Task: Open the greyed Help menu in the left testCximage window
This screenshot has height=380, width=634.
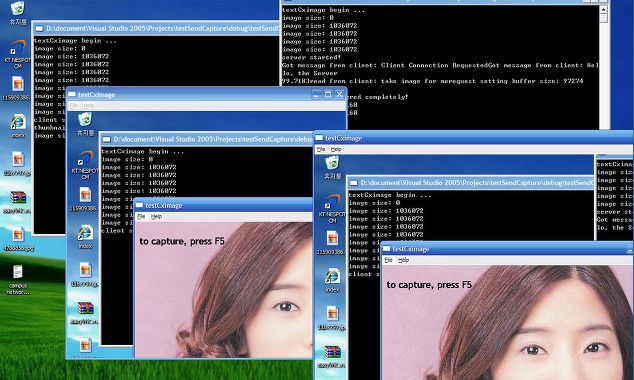Action: pyautogui.click(x=89, y=106)
